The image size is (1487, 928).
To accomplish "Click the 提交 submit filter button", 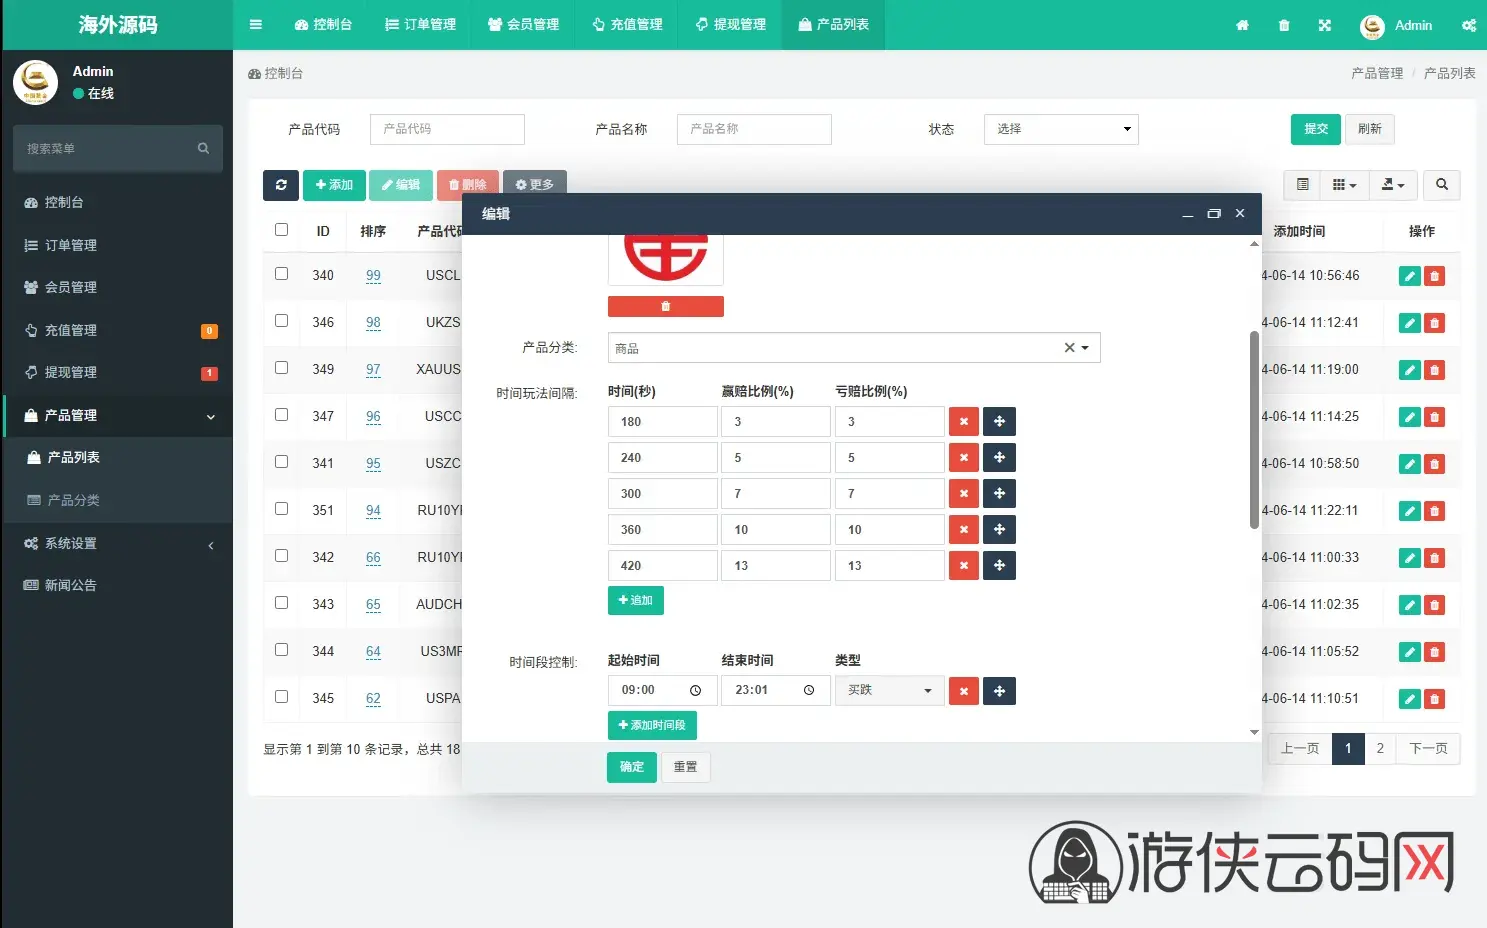I will (x=1316, y=129).
